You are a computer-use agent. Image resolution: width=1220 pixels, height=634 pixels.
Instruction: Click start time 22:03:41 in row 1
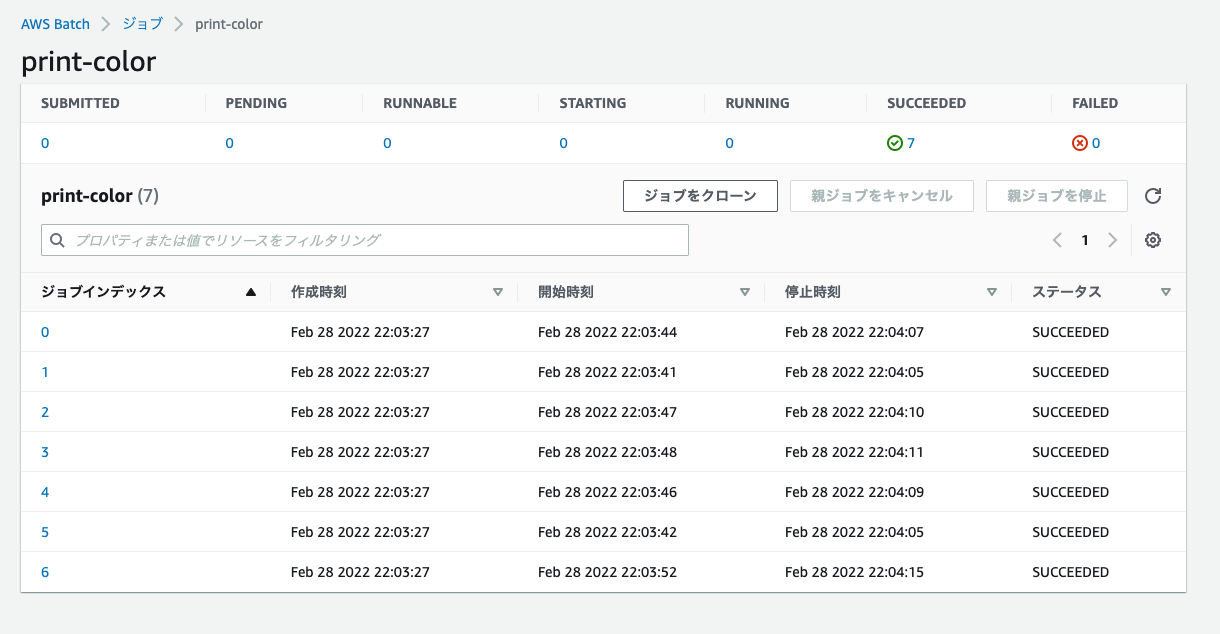[607, 372]
